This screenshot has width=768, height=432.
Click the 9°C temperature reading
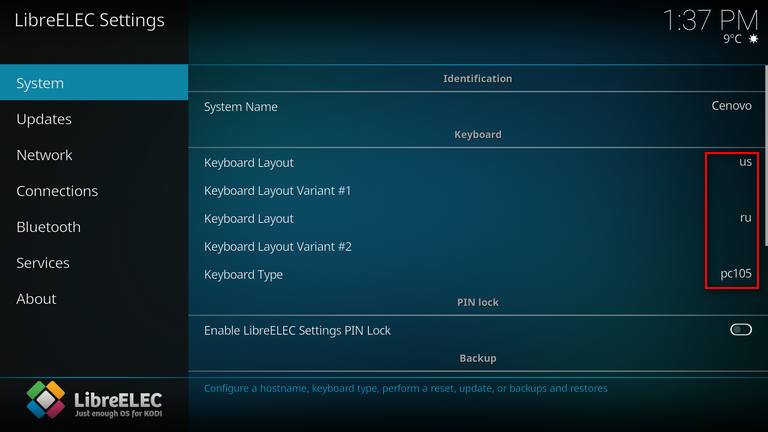[x=733, y=39]
